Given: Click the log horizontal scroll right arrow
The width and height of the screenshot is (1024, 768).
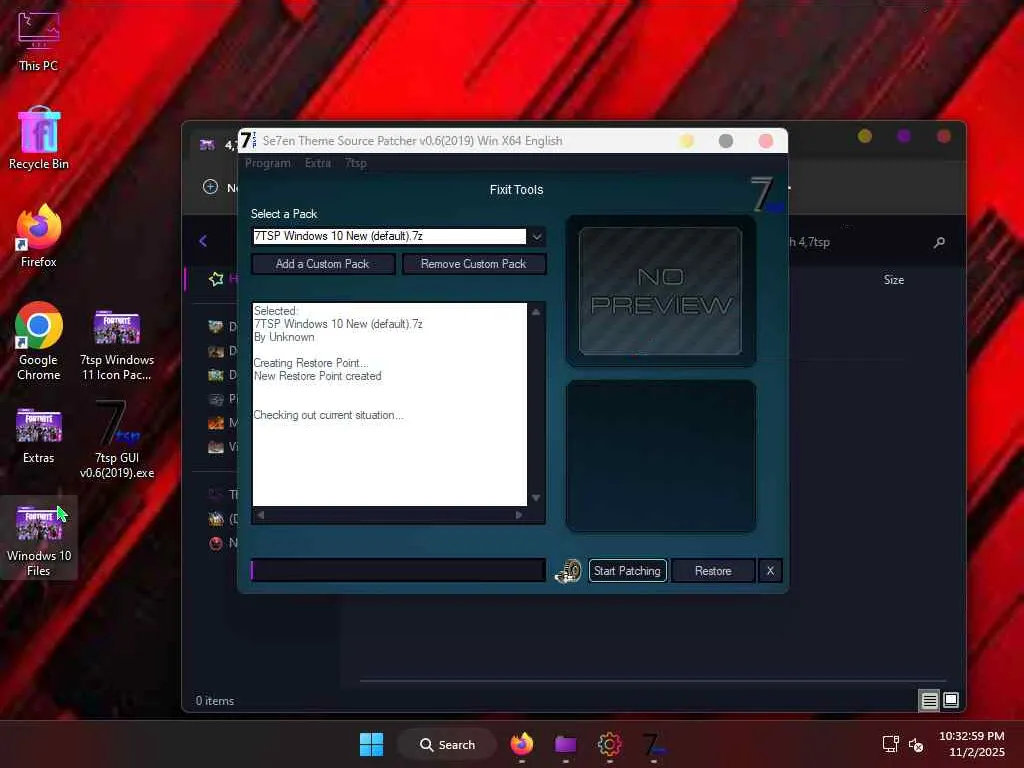Looking at the screenshot, I should (x=519, y=515).
